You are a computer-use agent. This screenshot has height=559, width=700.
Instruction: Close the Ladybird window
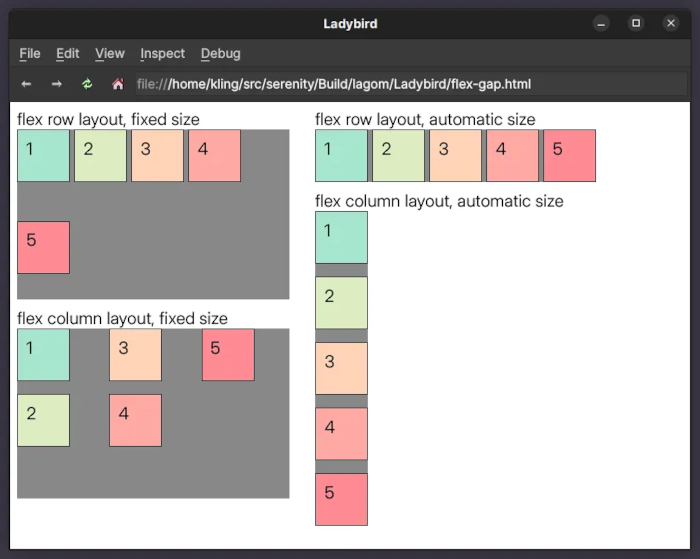tap(671, 23)
